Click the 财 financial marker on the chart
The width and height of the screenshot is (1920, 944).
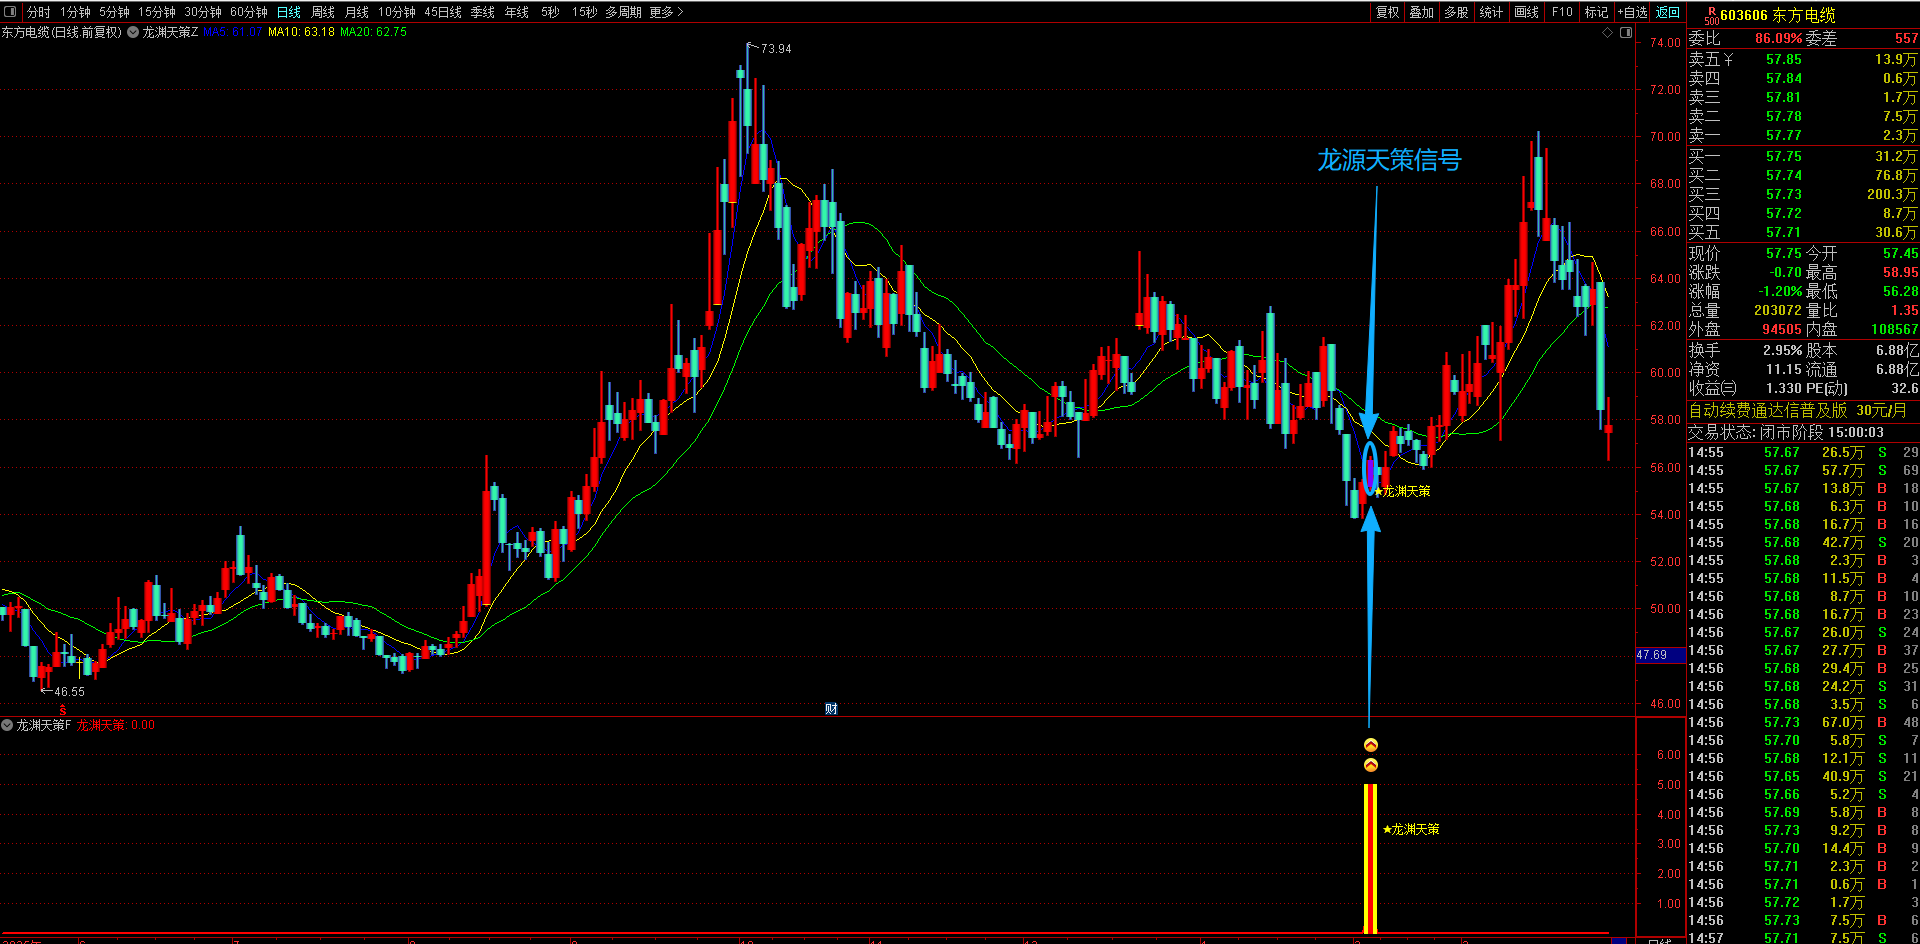[x=831, y=708]
